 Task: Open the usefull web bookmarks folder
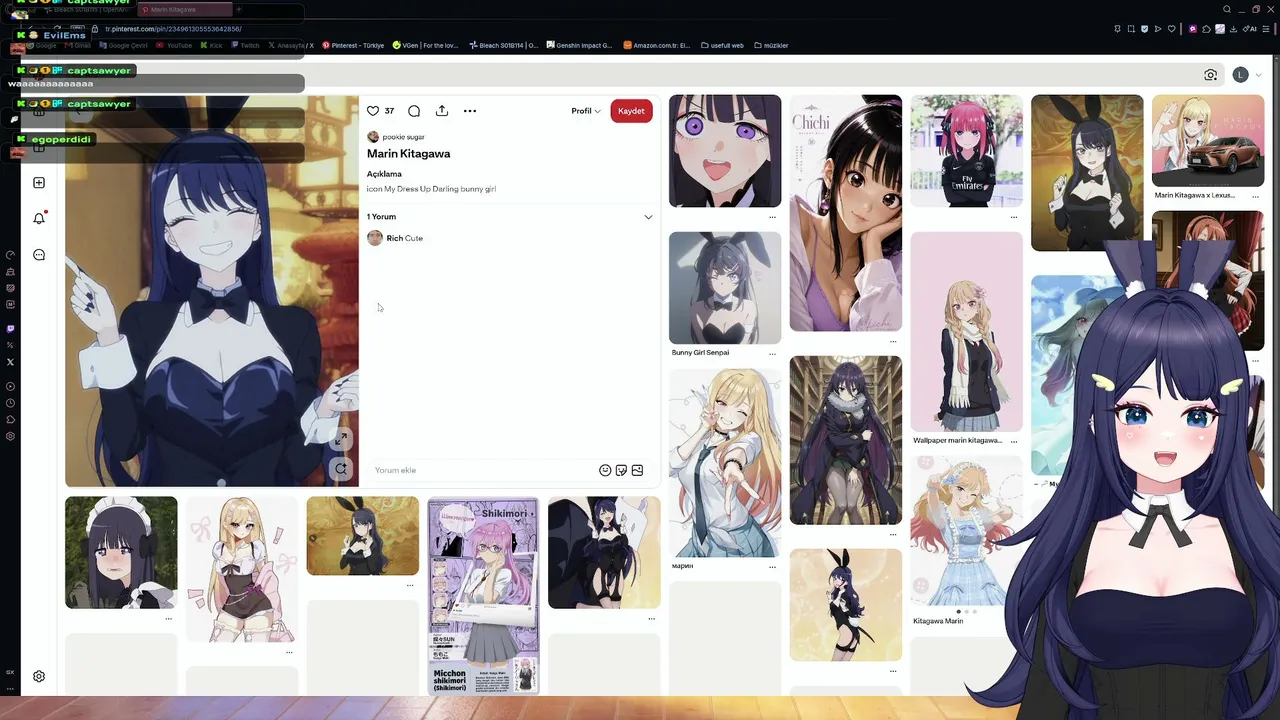click(722, 45)
